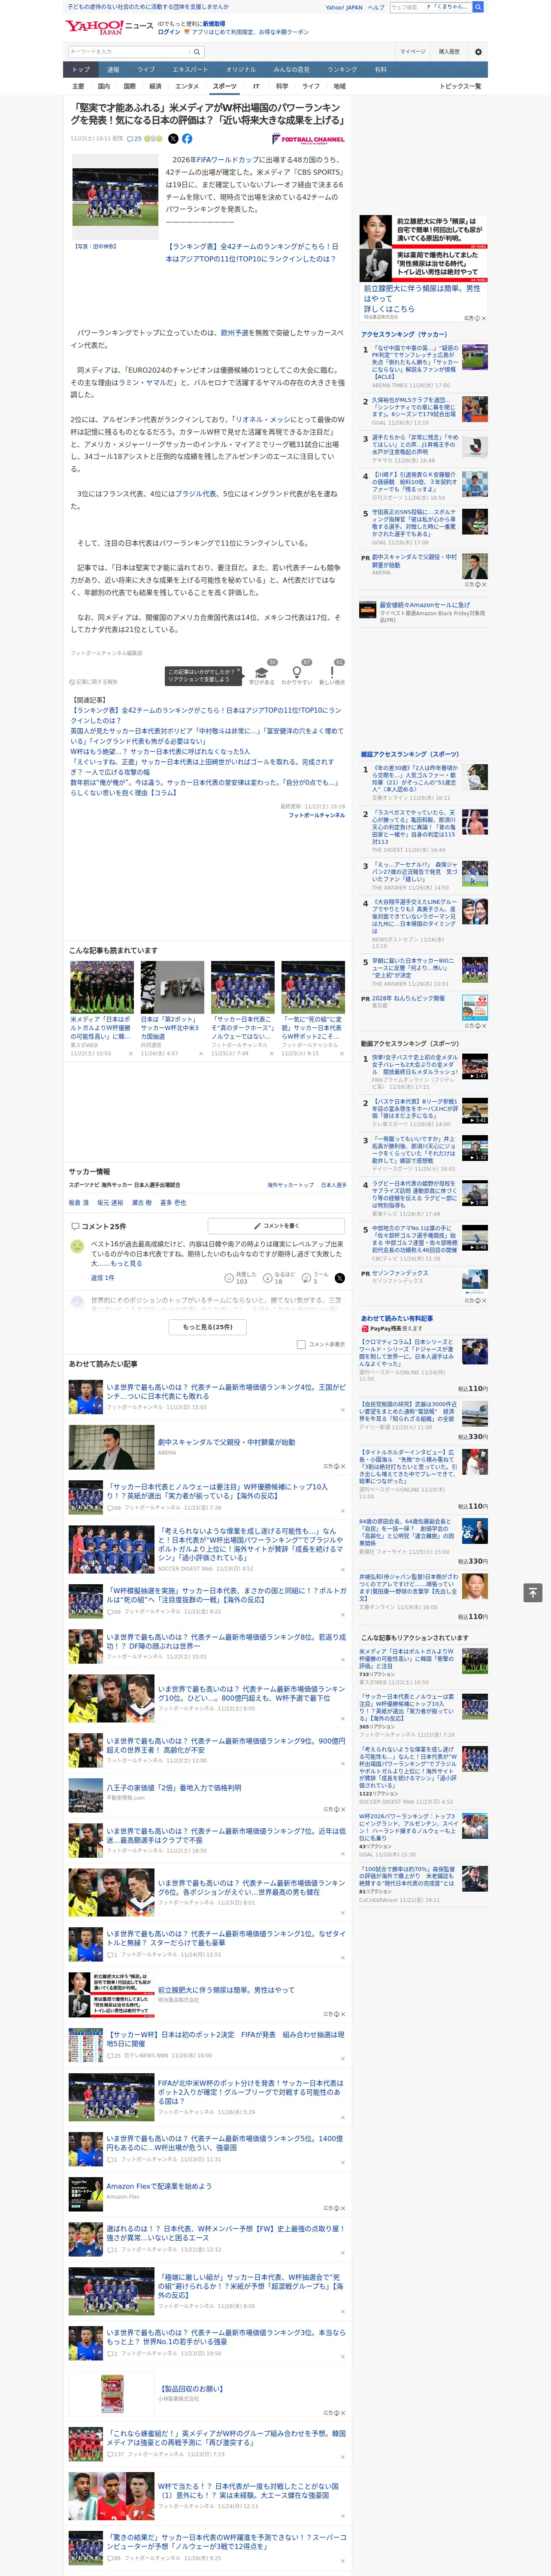The height and width of the screenshot is (2576, 551).
Task: Click the blue web search button
Action: click(x=478, y=7)
